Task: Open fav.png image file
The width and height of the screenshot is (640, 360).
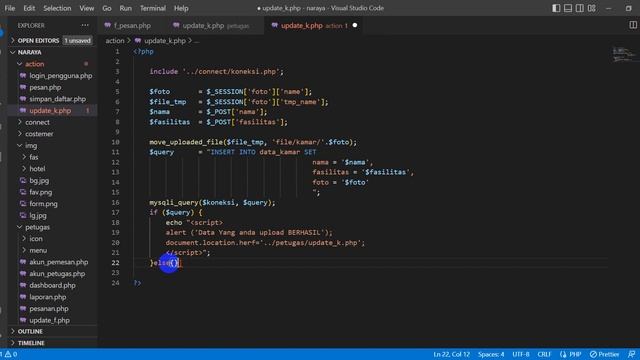Action: coord(40,192)
